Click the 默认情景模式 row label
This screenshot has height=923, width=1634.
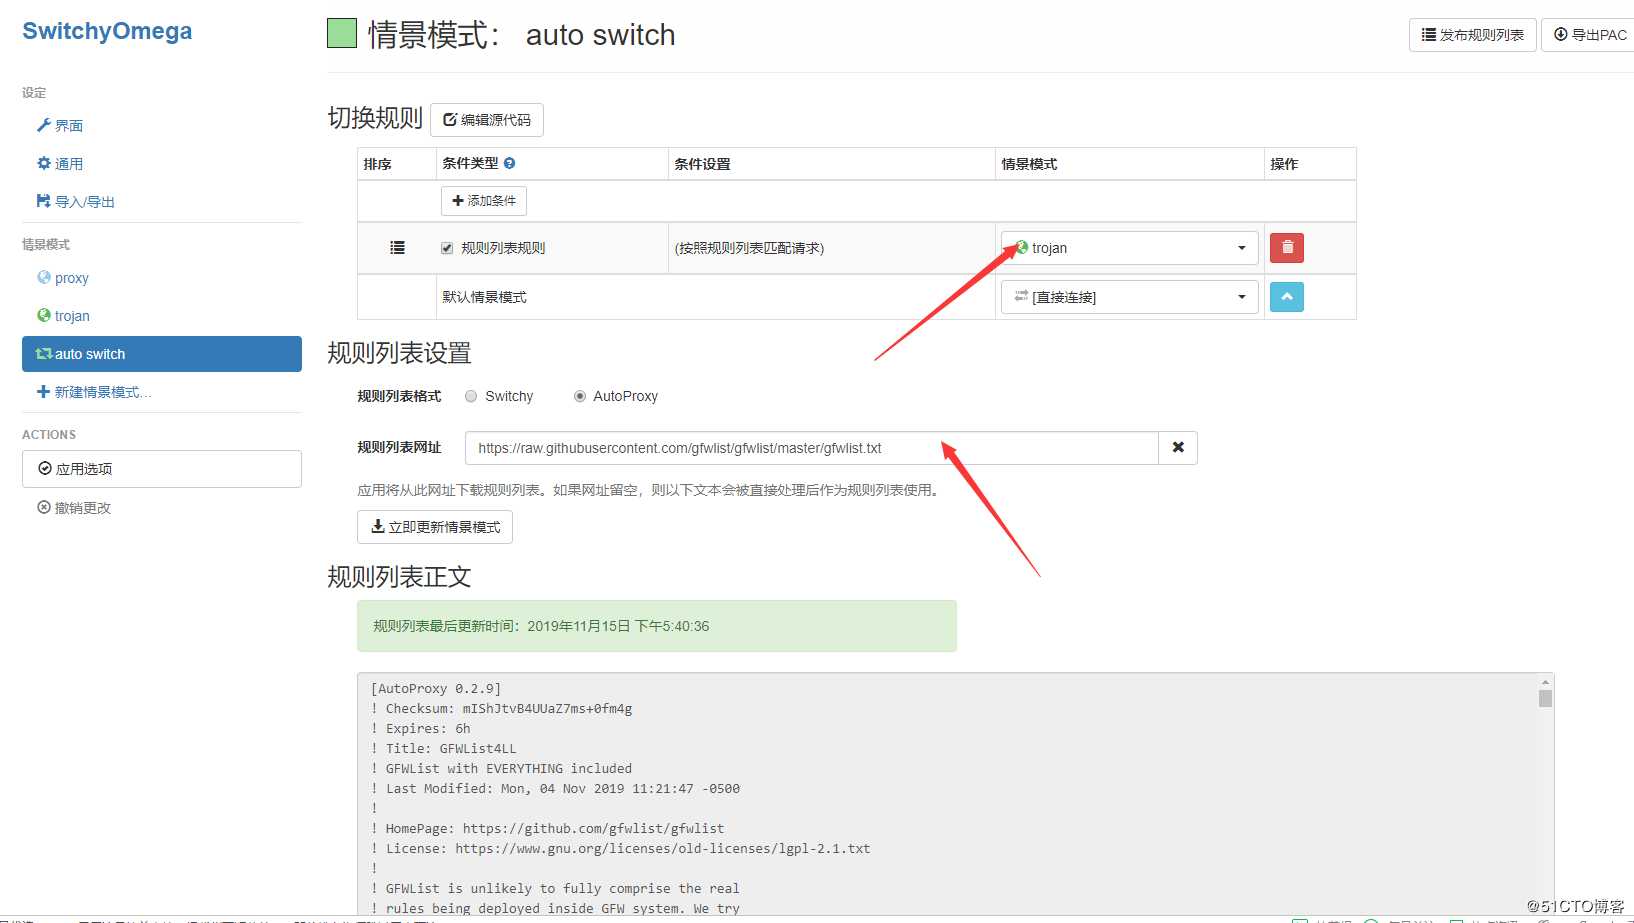click(484, 297)
